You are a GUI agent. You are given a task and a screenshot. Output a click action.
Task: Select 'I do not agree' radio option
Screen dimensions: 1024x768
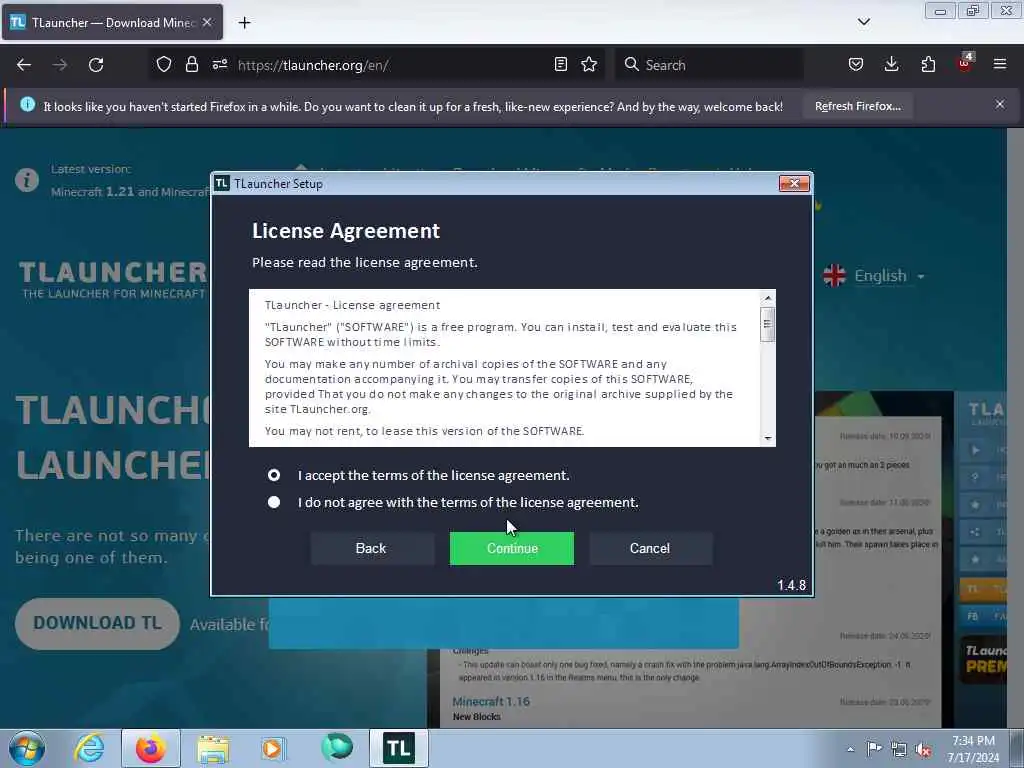(x=274, y=502)
